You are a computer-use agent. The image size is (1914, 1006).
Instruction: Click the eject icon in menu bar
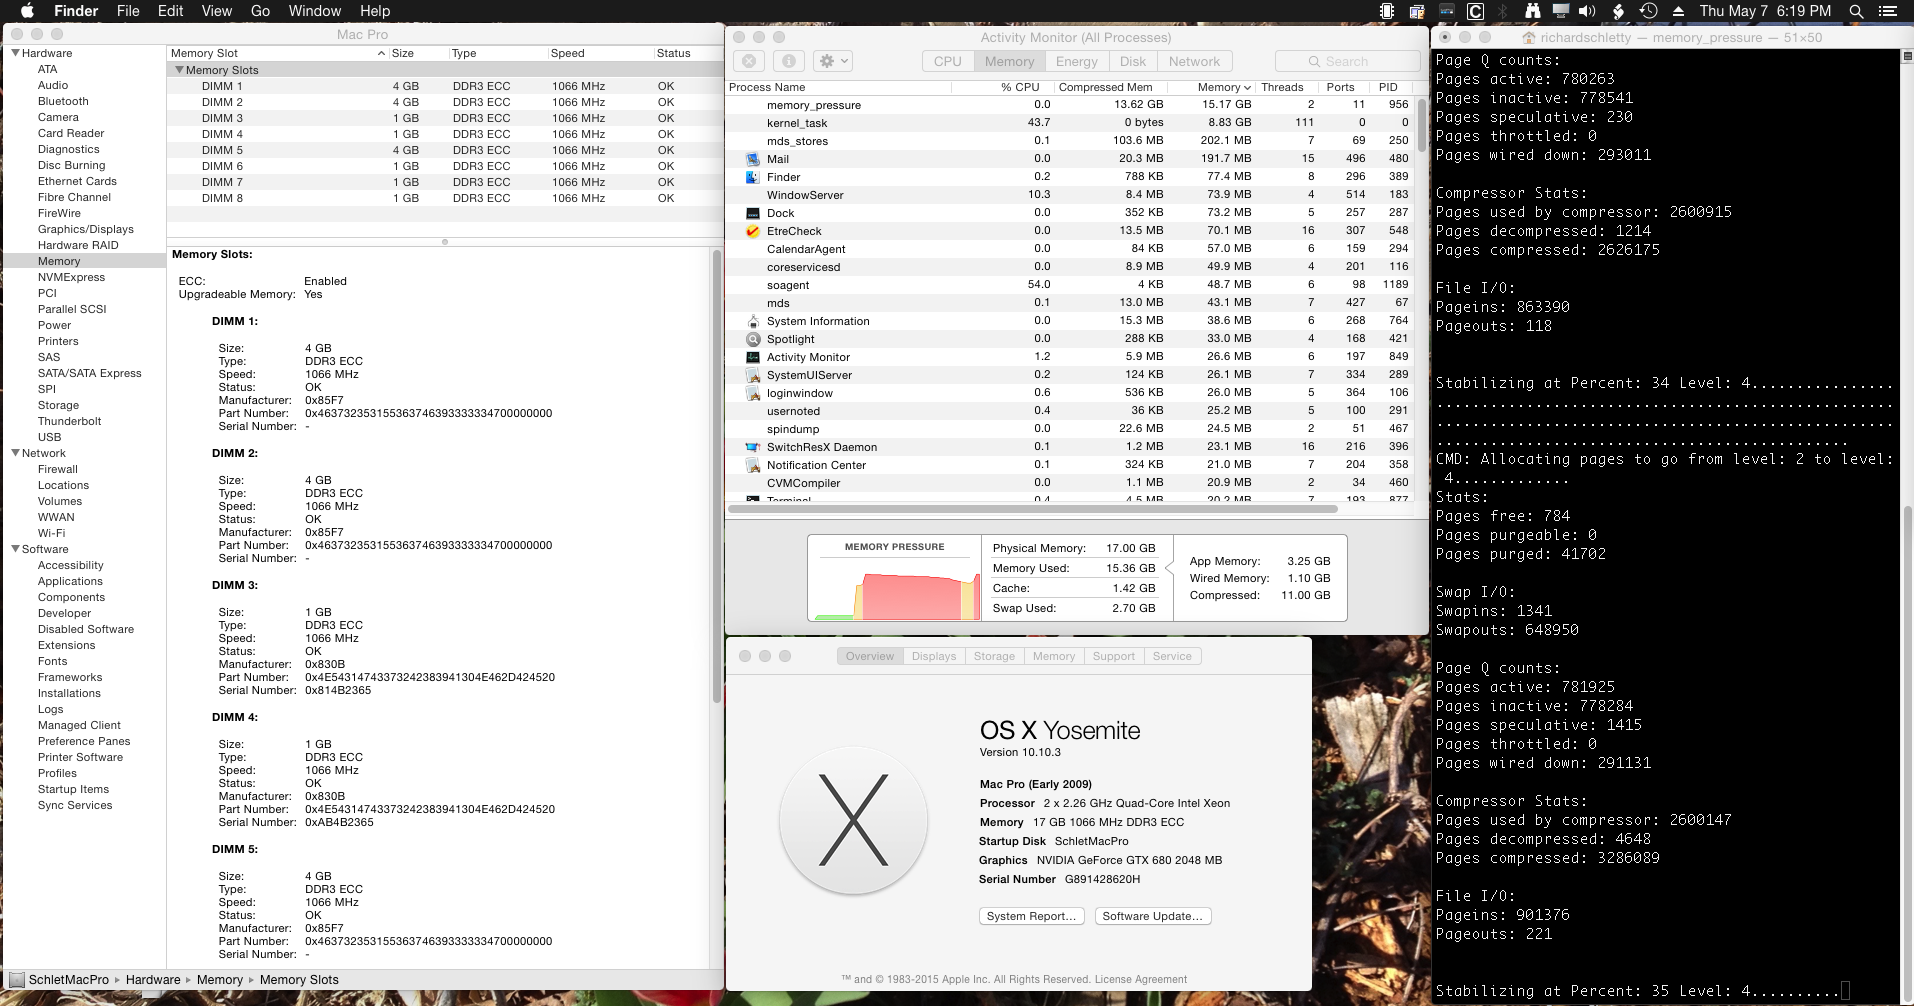tap(1678, 11)
